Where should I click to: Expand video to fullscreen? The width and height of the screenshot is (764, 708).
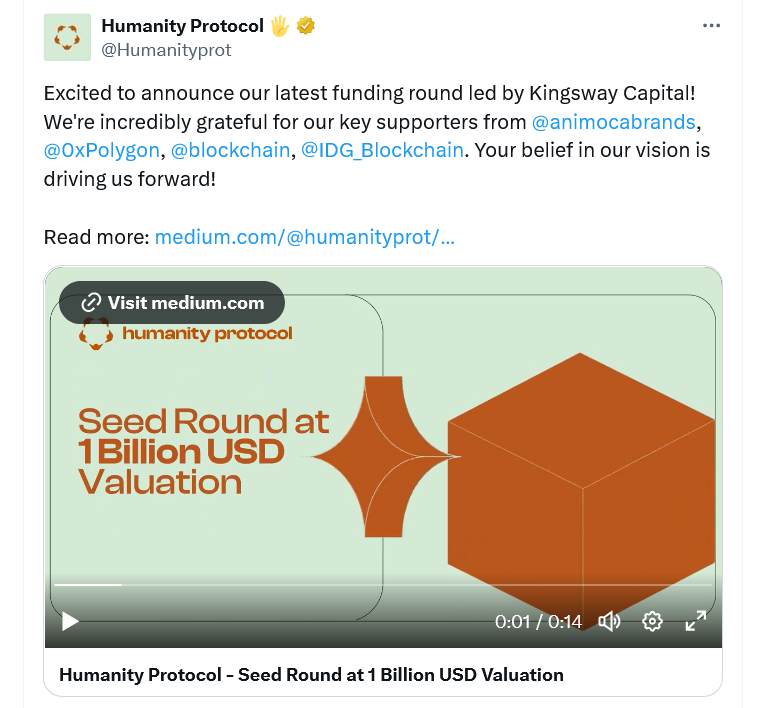(695, 621)
